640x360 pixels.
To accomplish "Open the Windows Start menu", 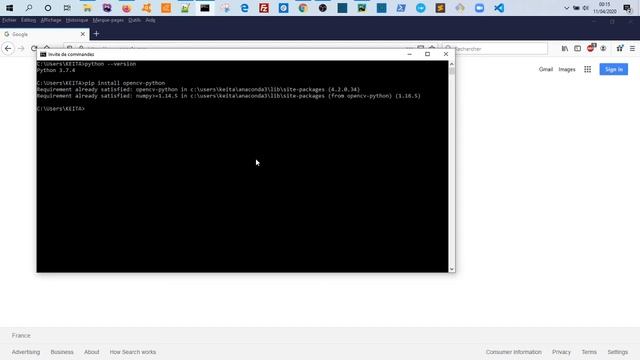I will point(9,8).
